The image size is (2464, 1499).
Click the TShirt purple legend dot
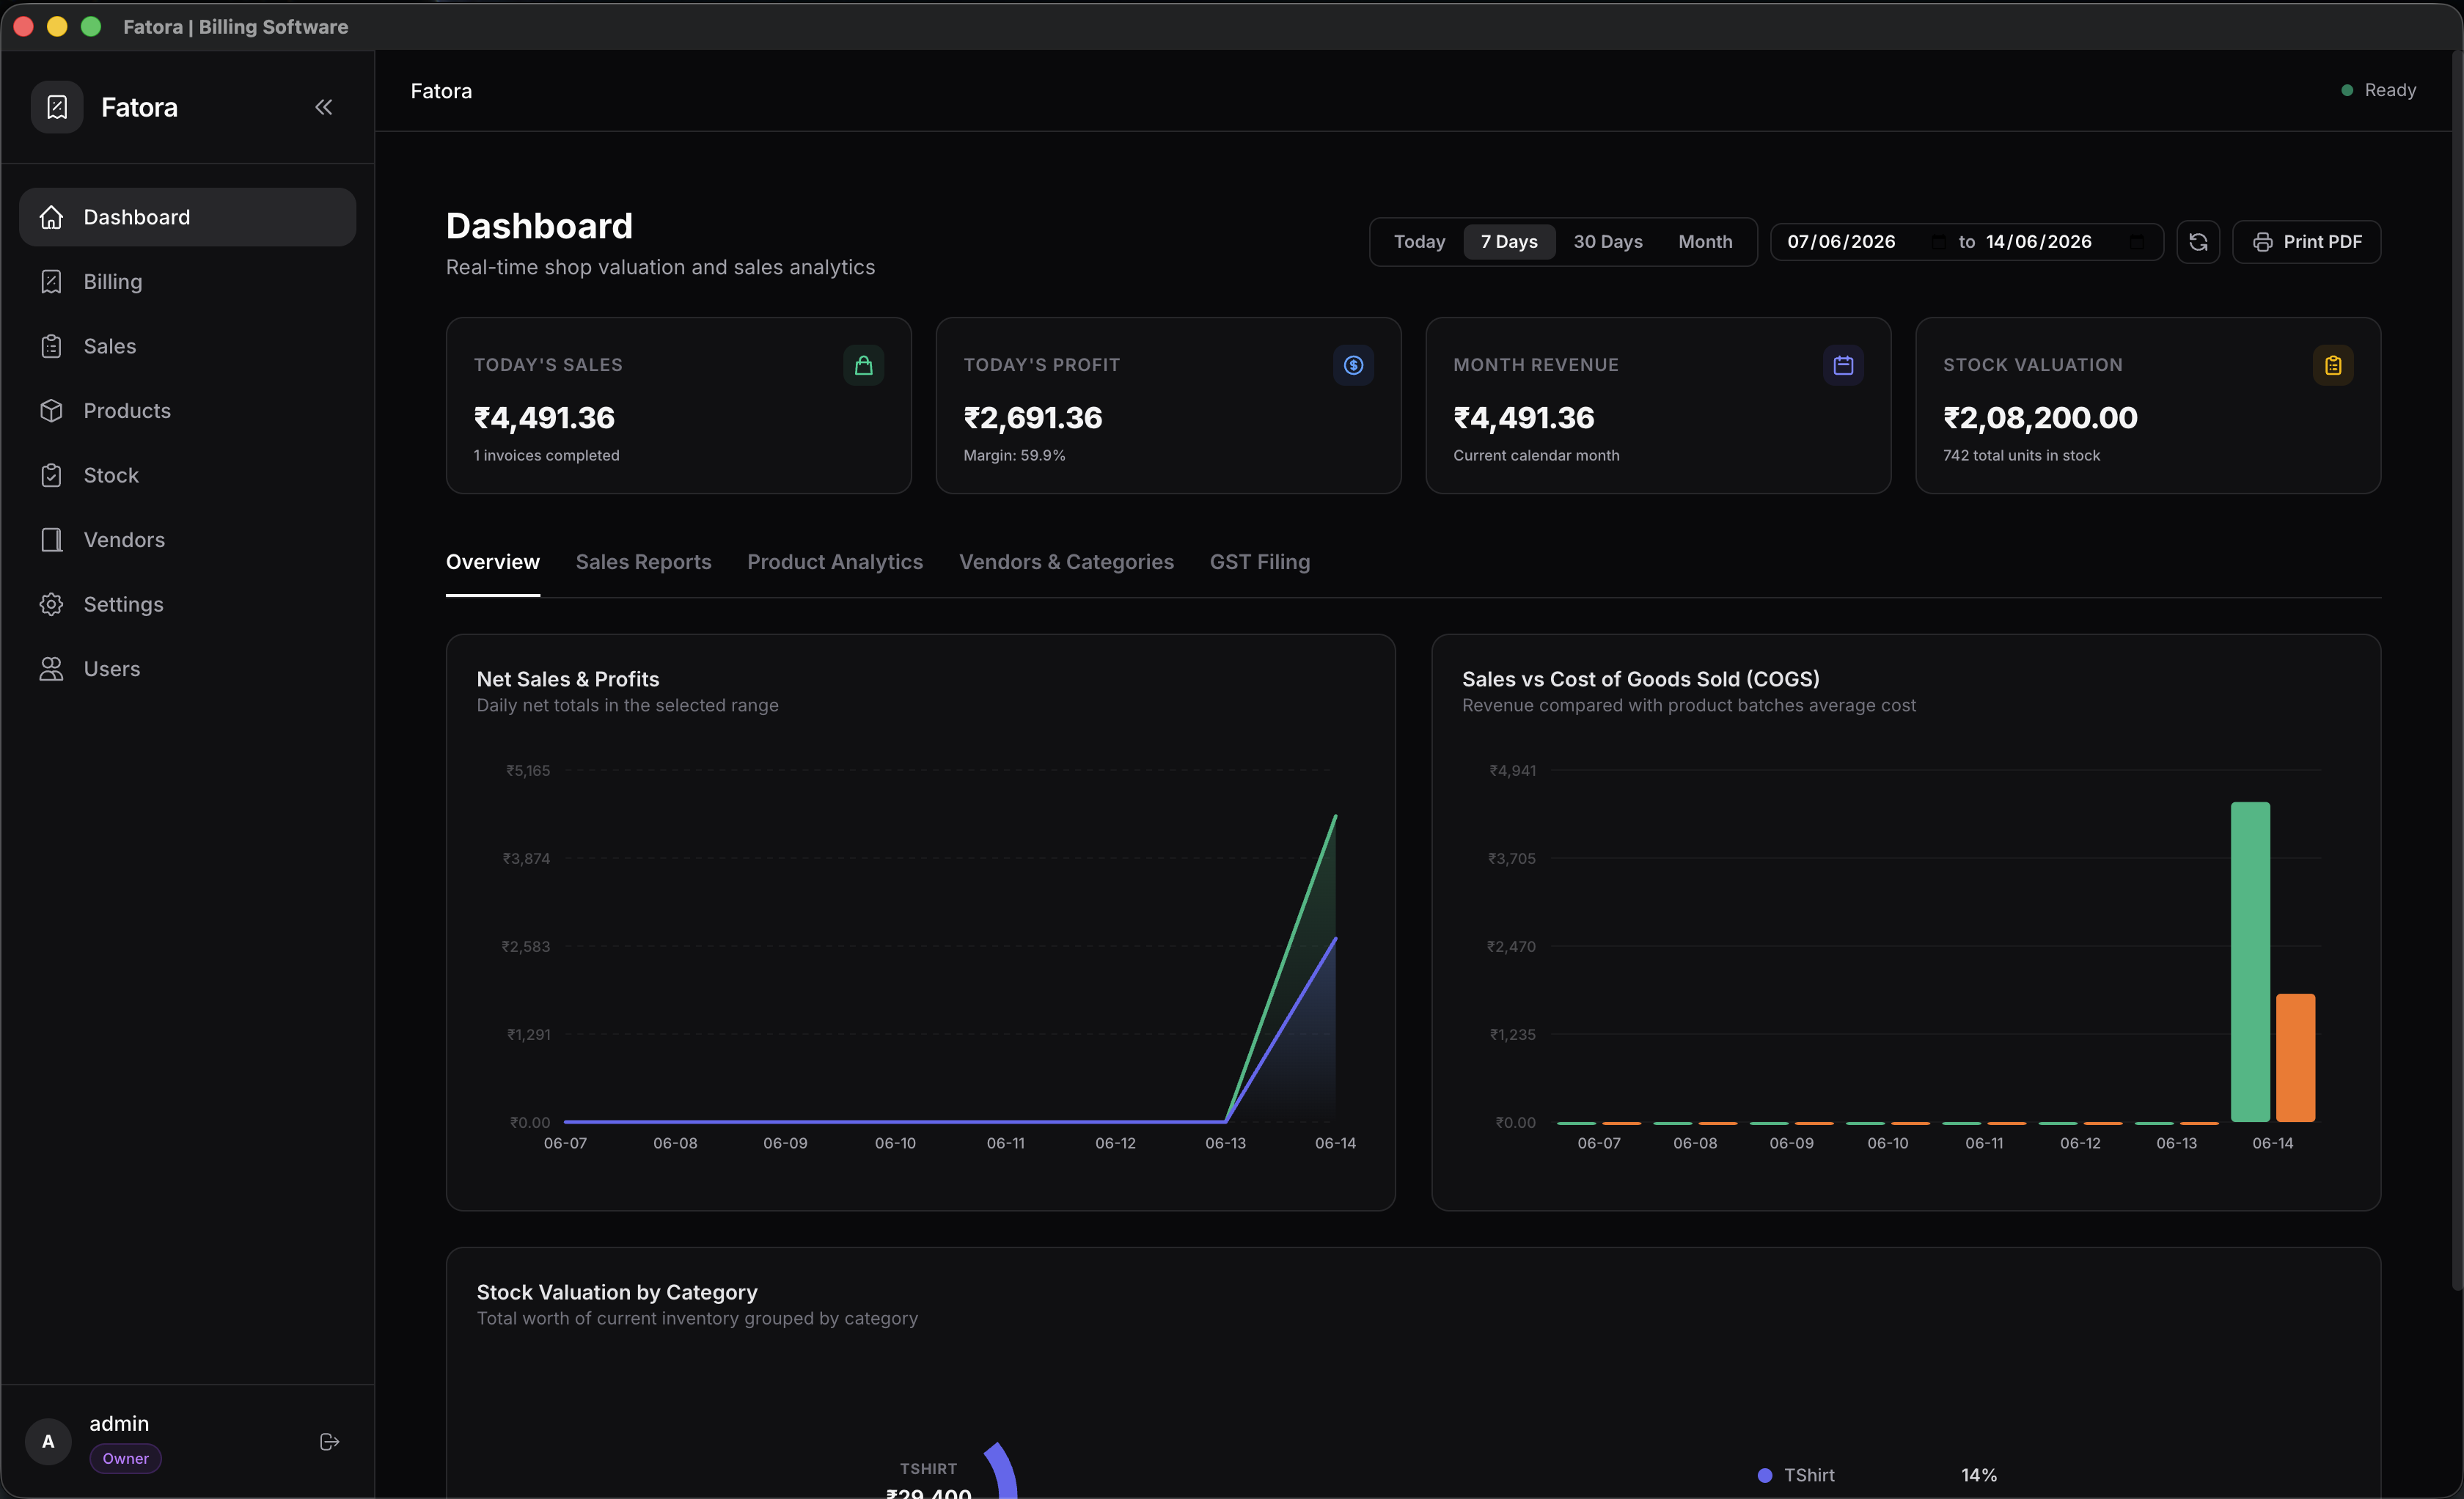pyautogui.click(x=1765, y=1475)
